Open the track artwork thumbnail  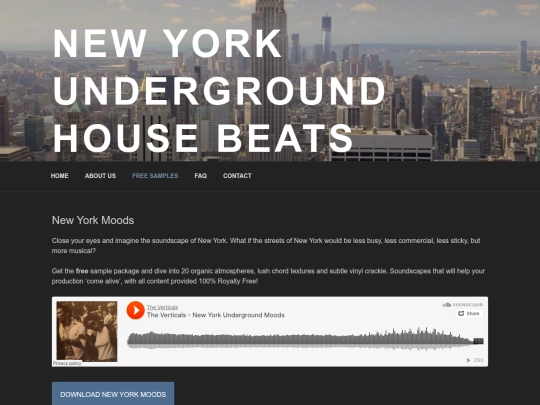coord(87,331)
